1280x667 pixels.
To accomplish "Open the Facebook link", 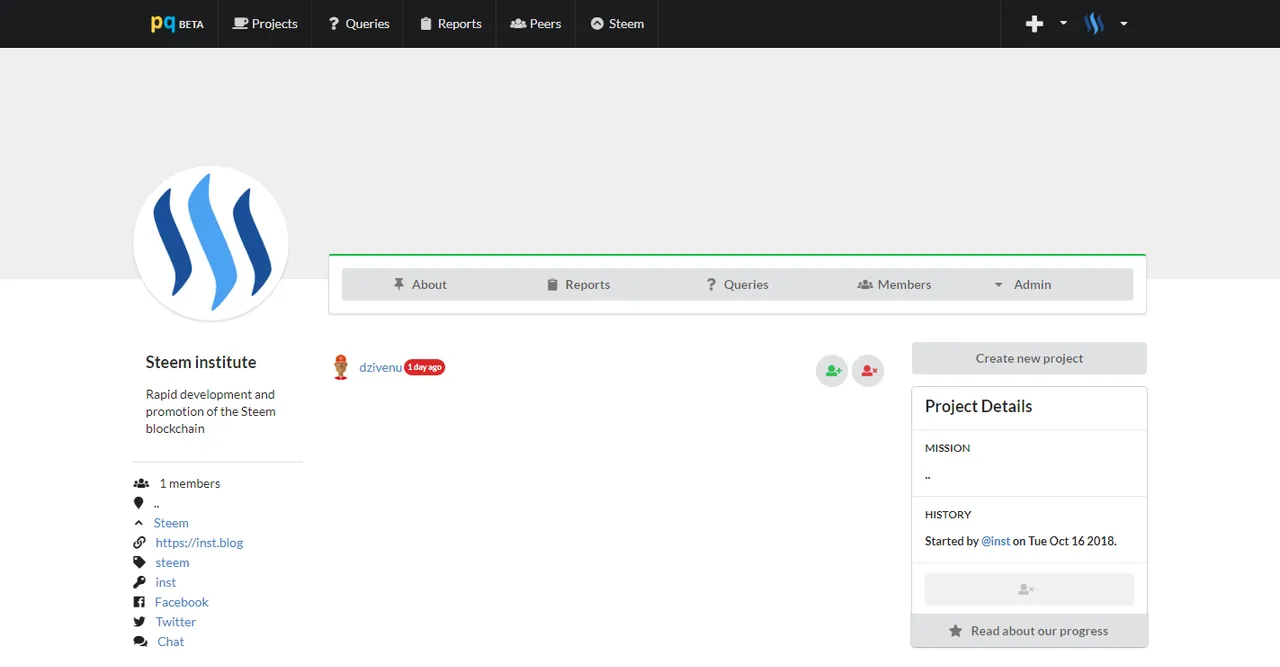I will point(181,602).
